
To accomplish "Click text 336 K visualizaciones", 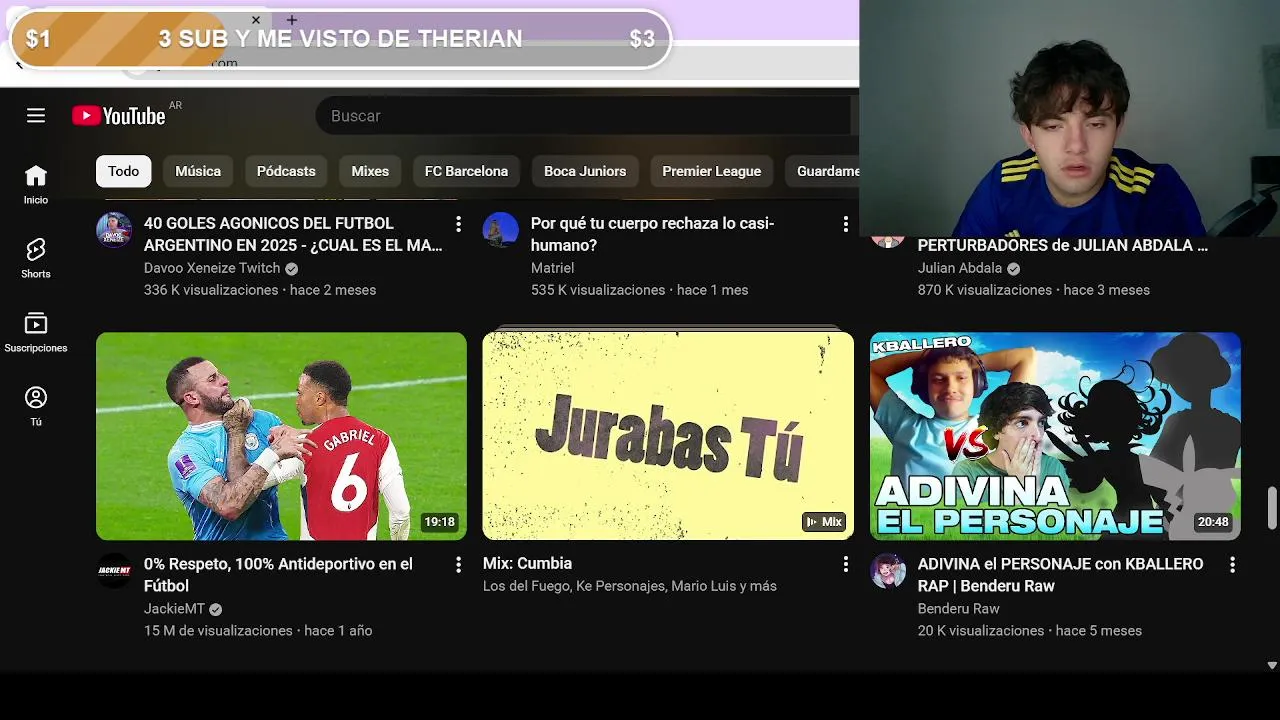I will [211, 290].
